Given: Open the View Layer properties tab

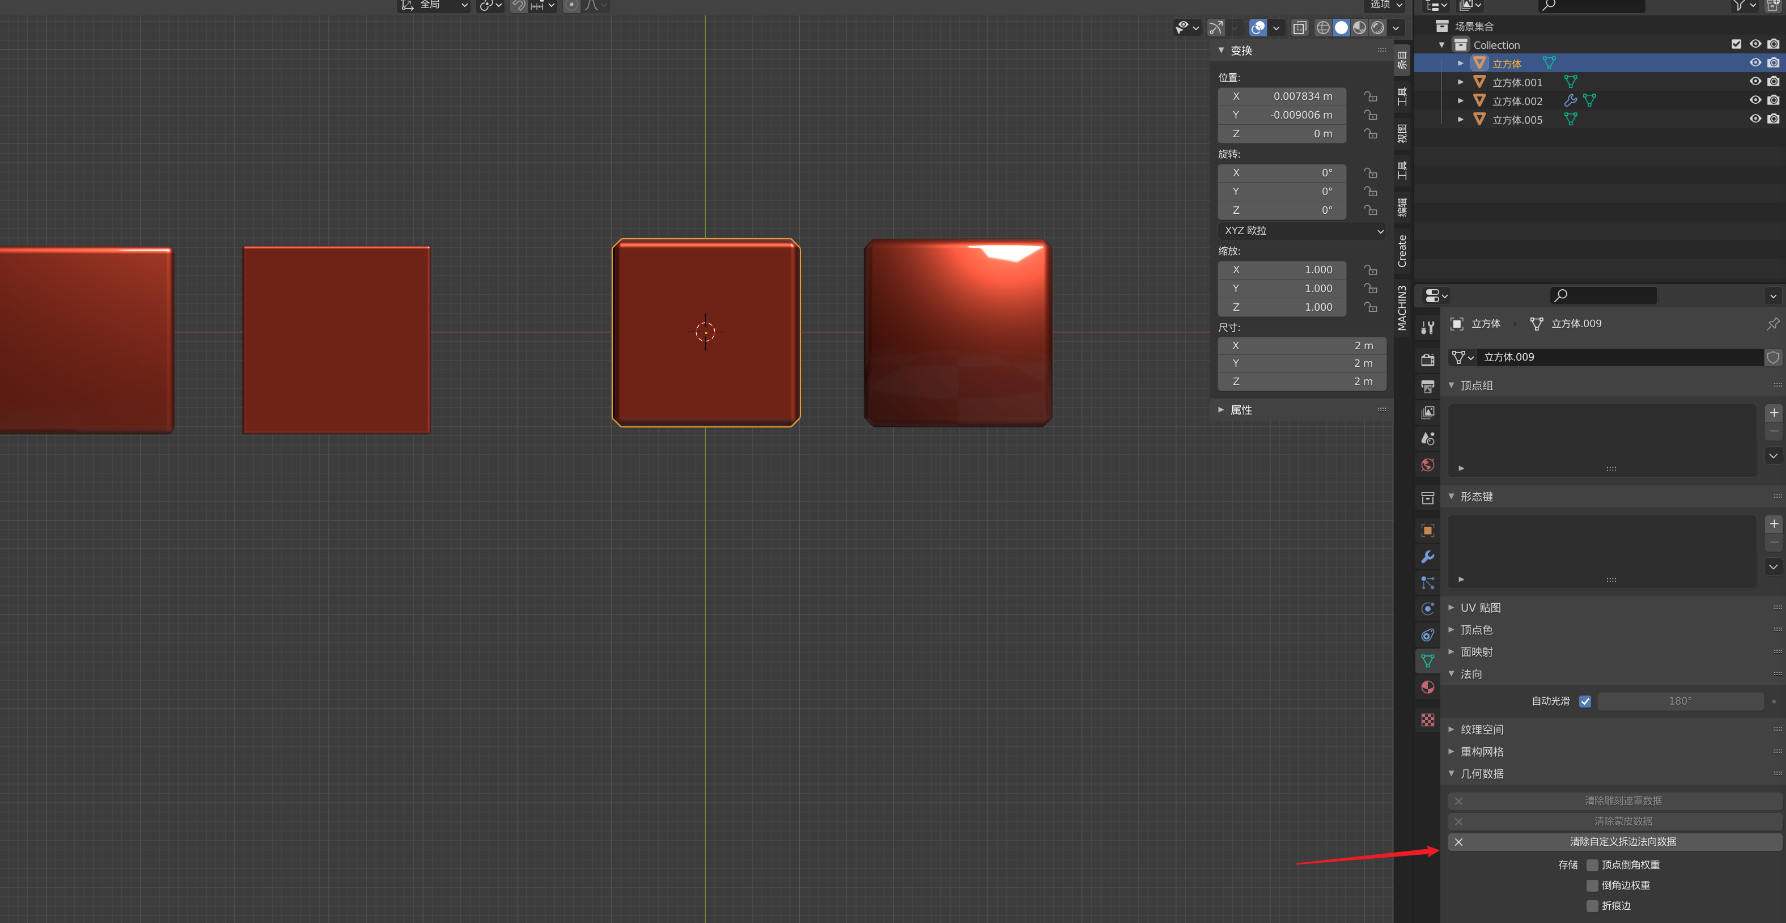Looking at the screenshot, I should tap(1427, 412).
